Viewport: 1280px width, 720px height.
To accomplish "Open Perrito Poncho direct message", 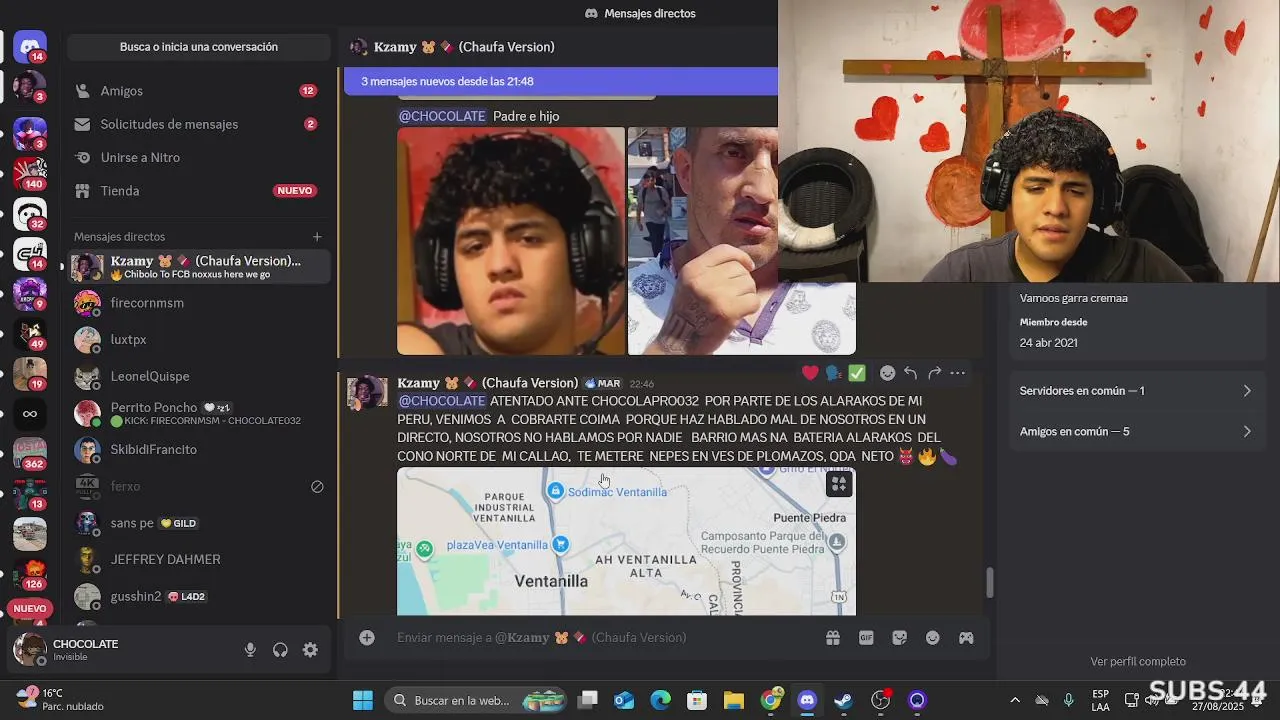I will click(x=198, y=413).
